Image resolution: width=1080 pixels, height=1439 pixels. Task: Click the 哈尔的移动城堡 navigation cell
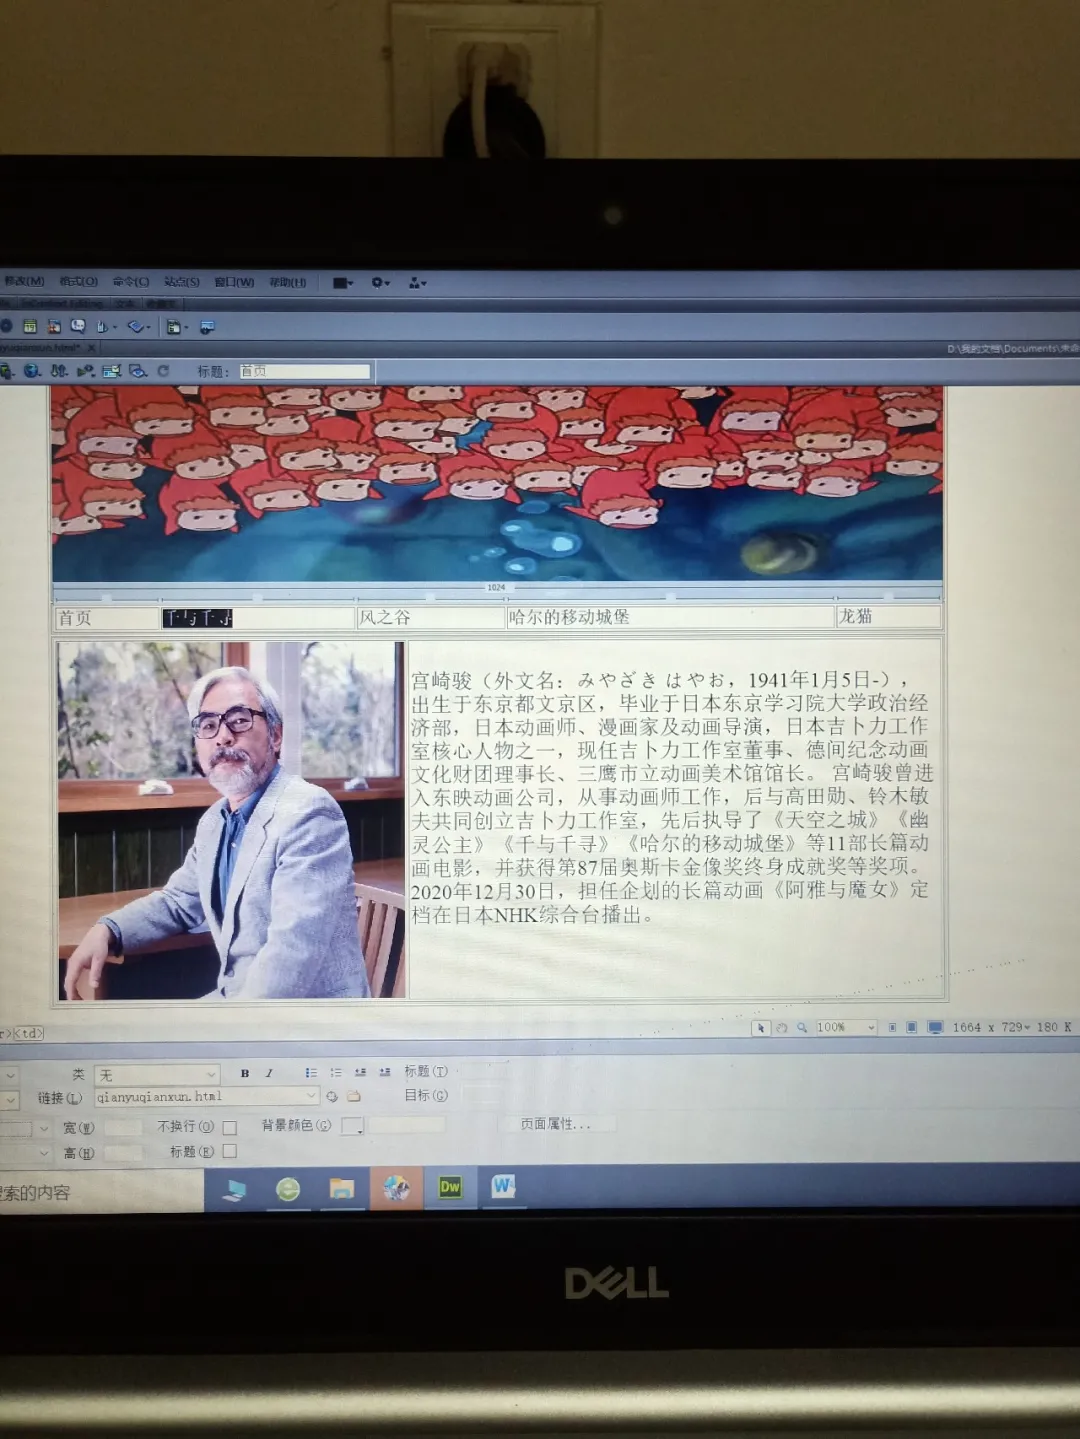tap(670, 617)
